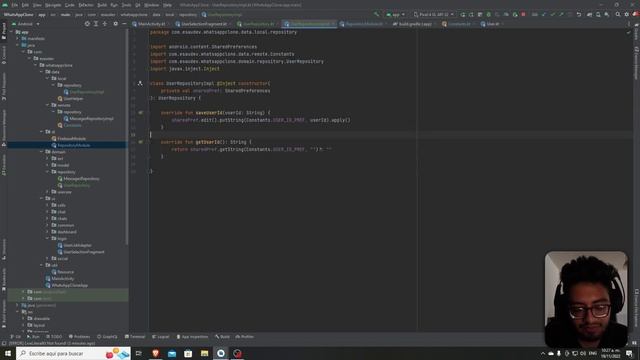Click override gutter icon beside saveUserId
This screenshot has height=360, width=640.
(140, 113)
